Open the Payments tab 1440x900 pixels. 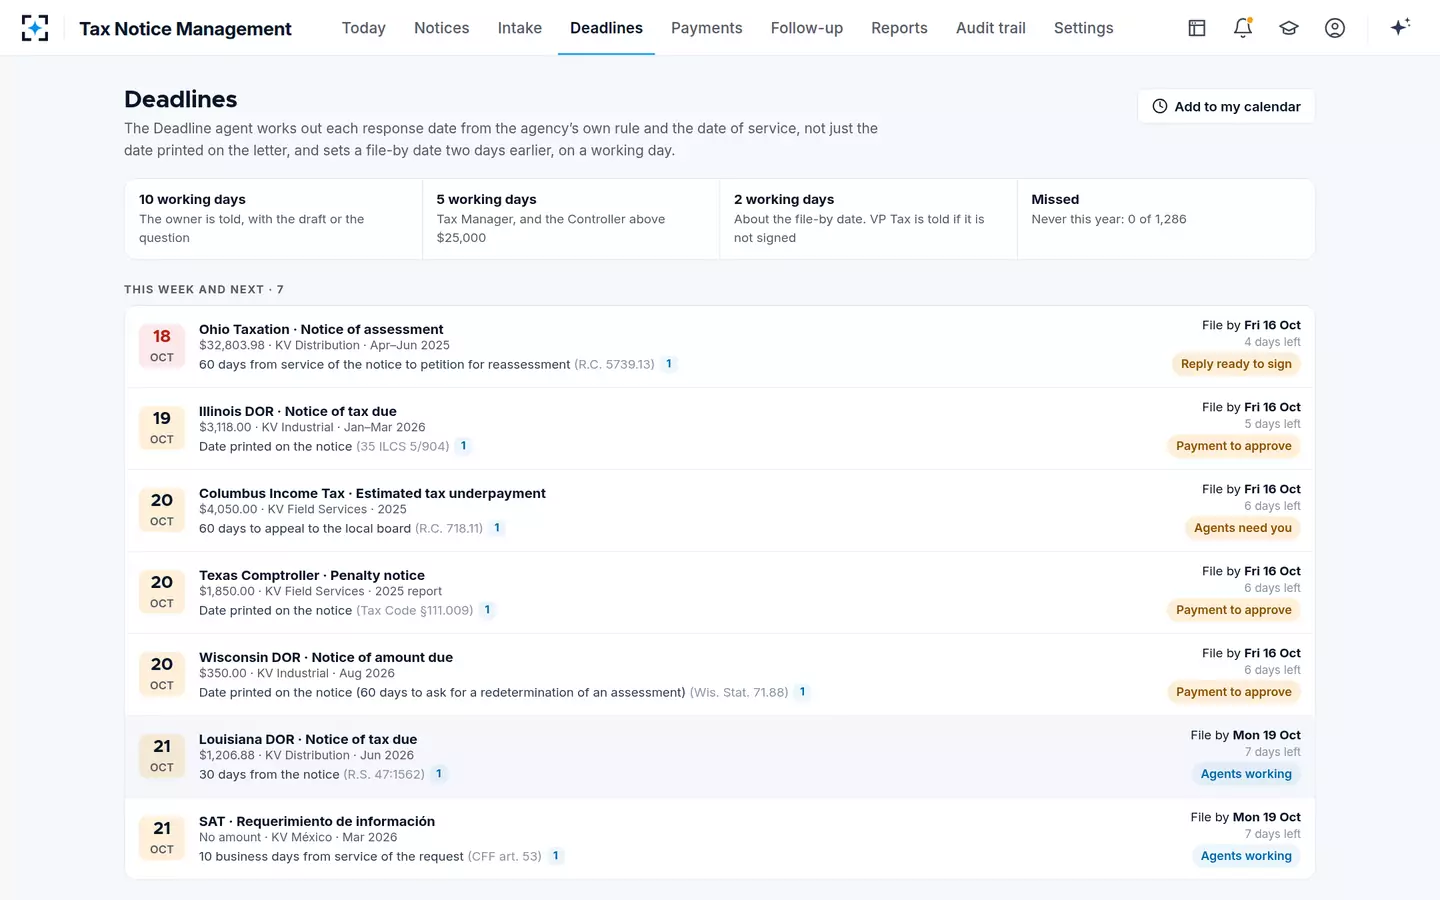click(x=707, y=28)
